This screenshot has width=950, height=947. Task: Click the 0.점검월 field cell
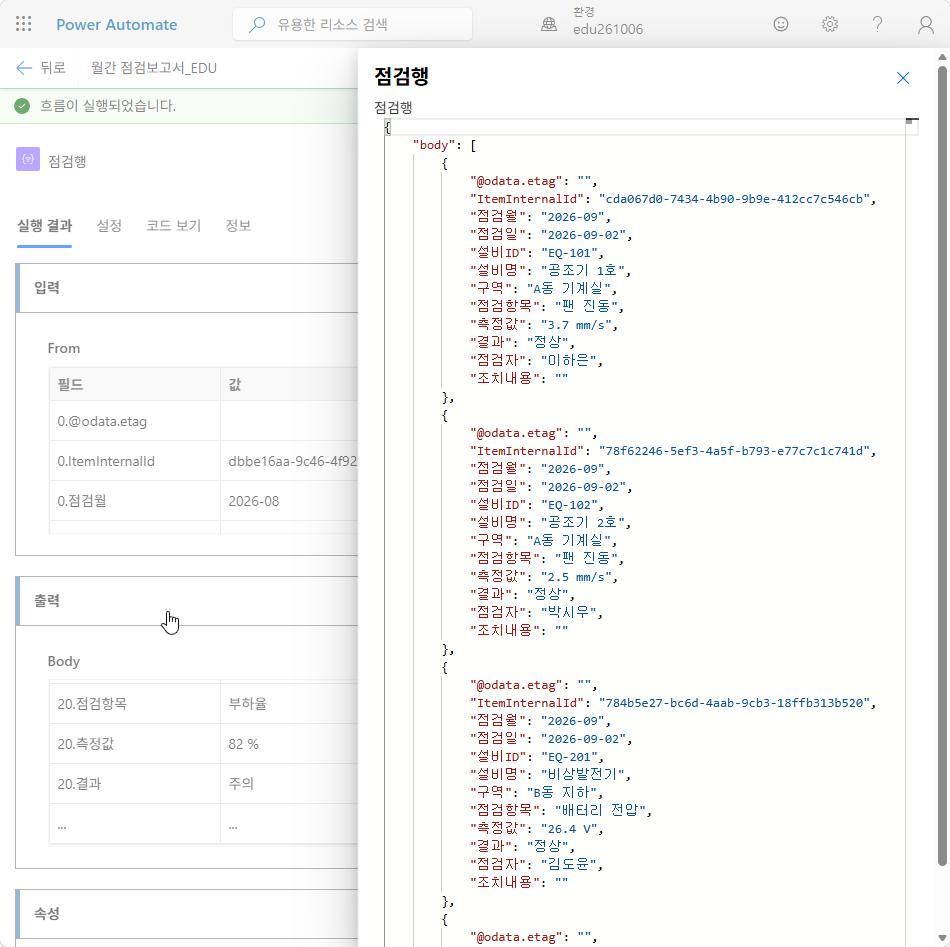pyautogui.click(x=135, y=501)
